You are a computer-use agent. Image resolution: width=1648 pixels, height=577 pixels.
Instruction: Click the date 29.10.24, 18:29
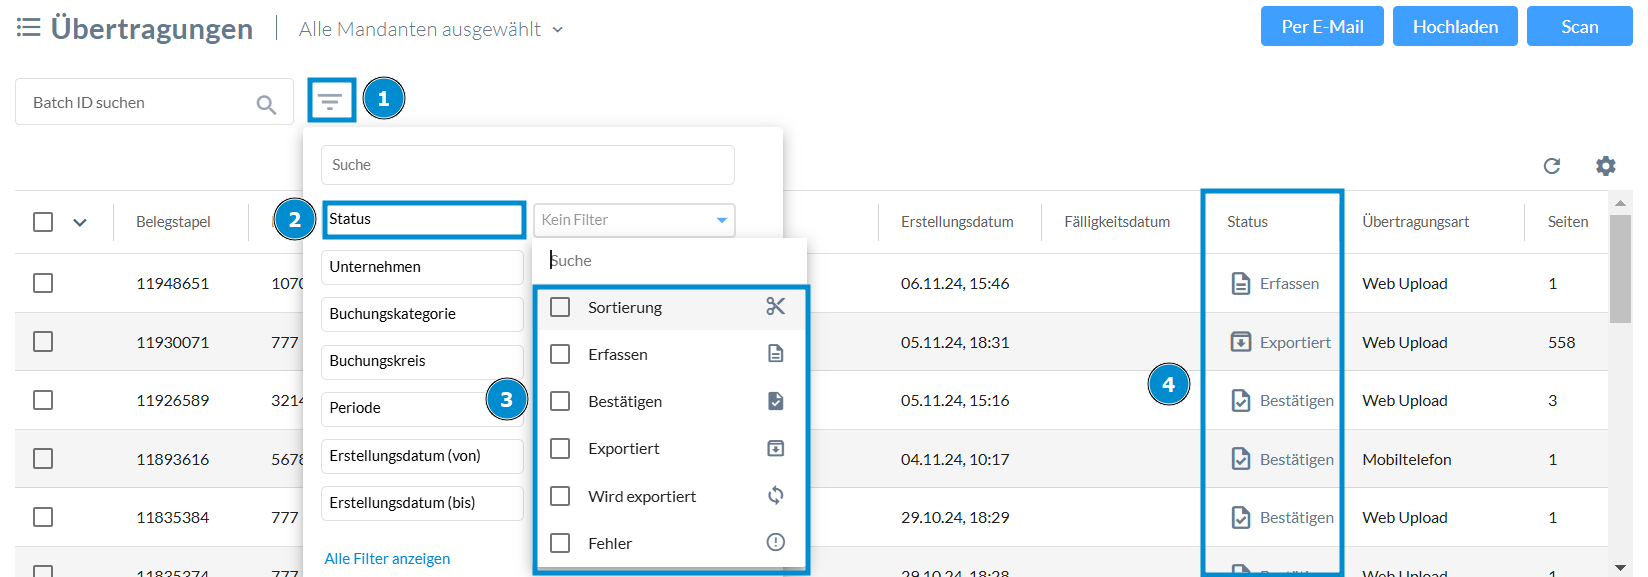point(955,518)
